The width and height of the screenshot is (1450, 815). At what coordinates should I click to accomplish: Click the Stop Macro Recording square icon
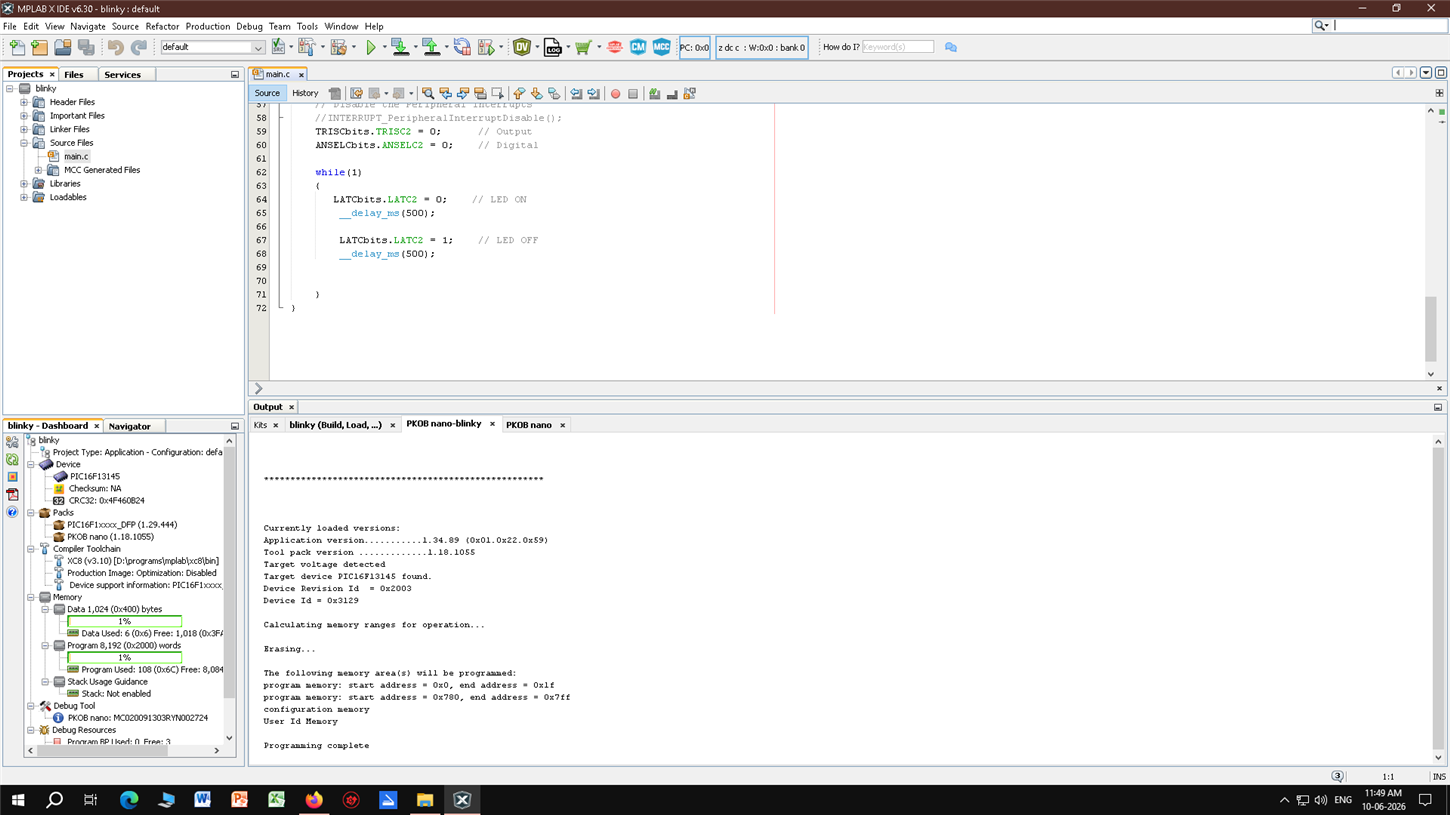(x=633, y=94)
